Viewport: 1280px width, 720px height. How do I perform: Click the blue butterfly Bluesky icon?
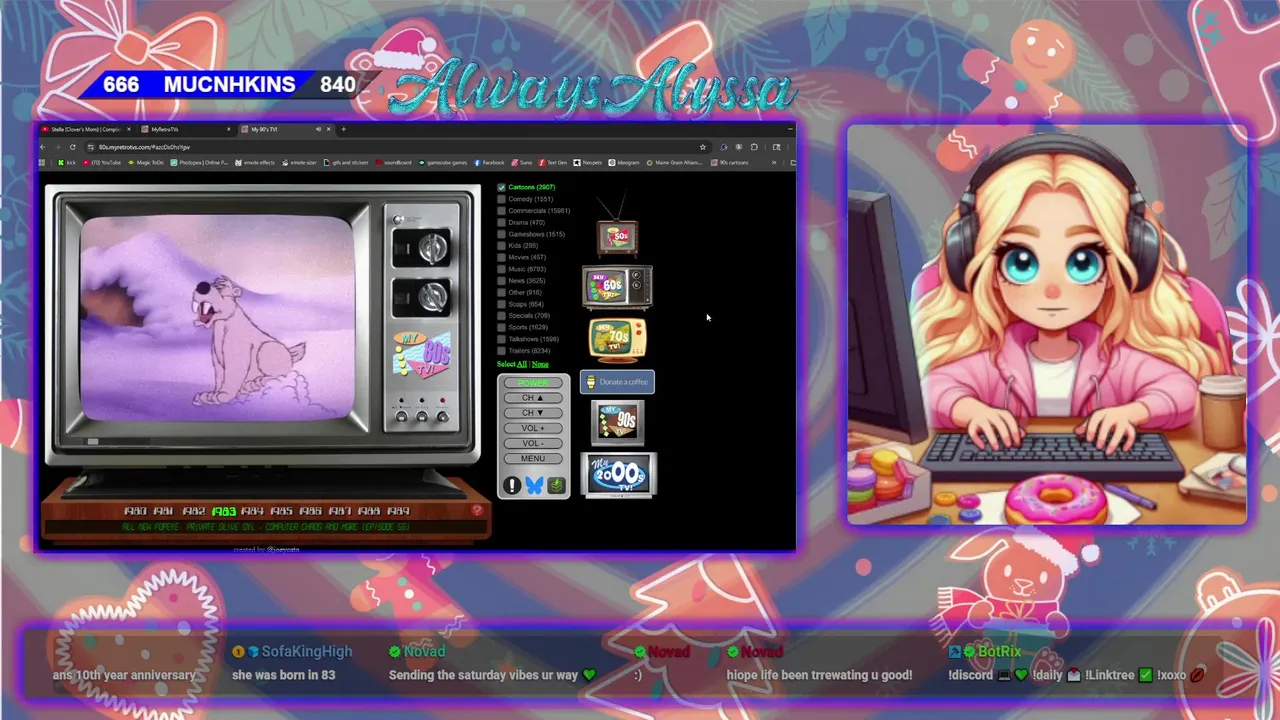[534, 485]
